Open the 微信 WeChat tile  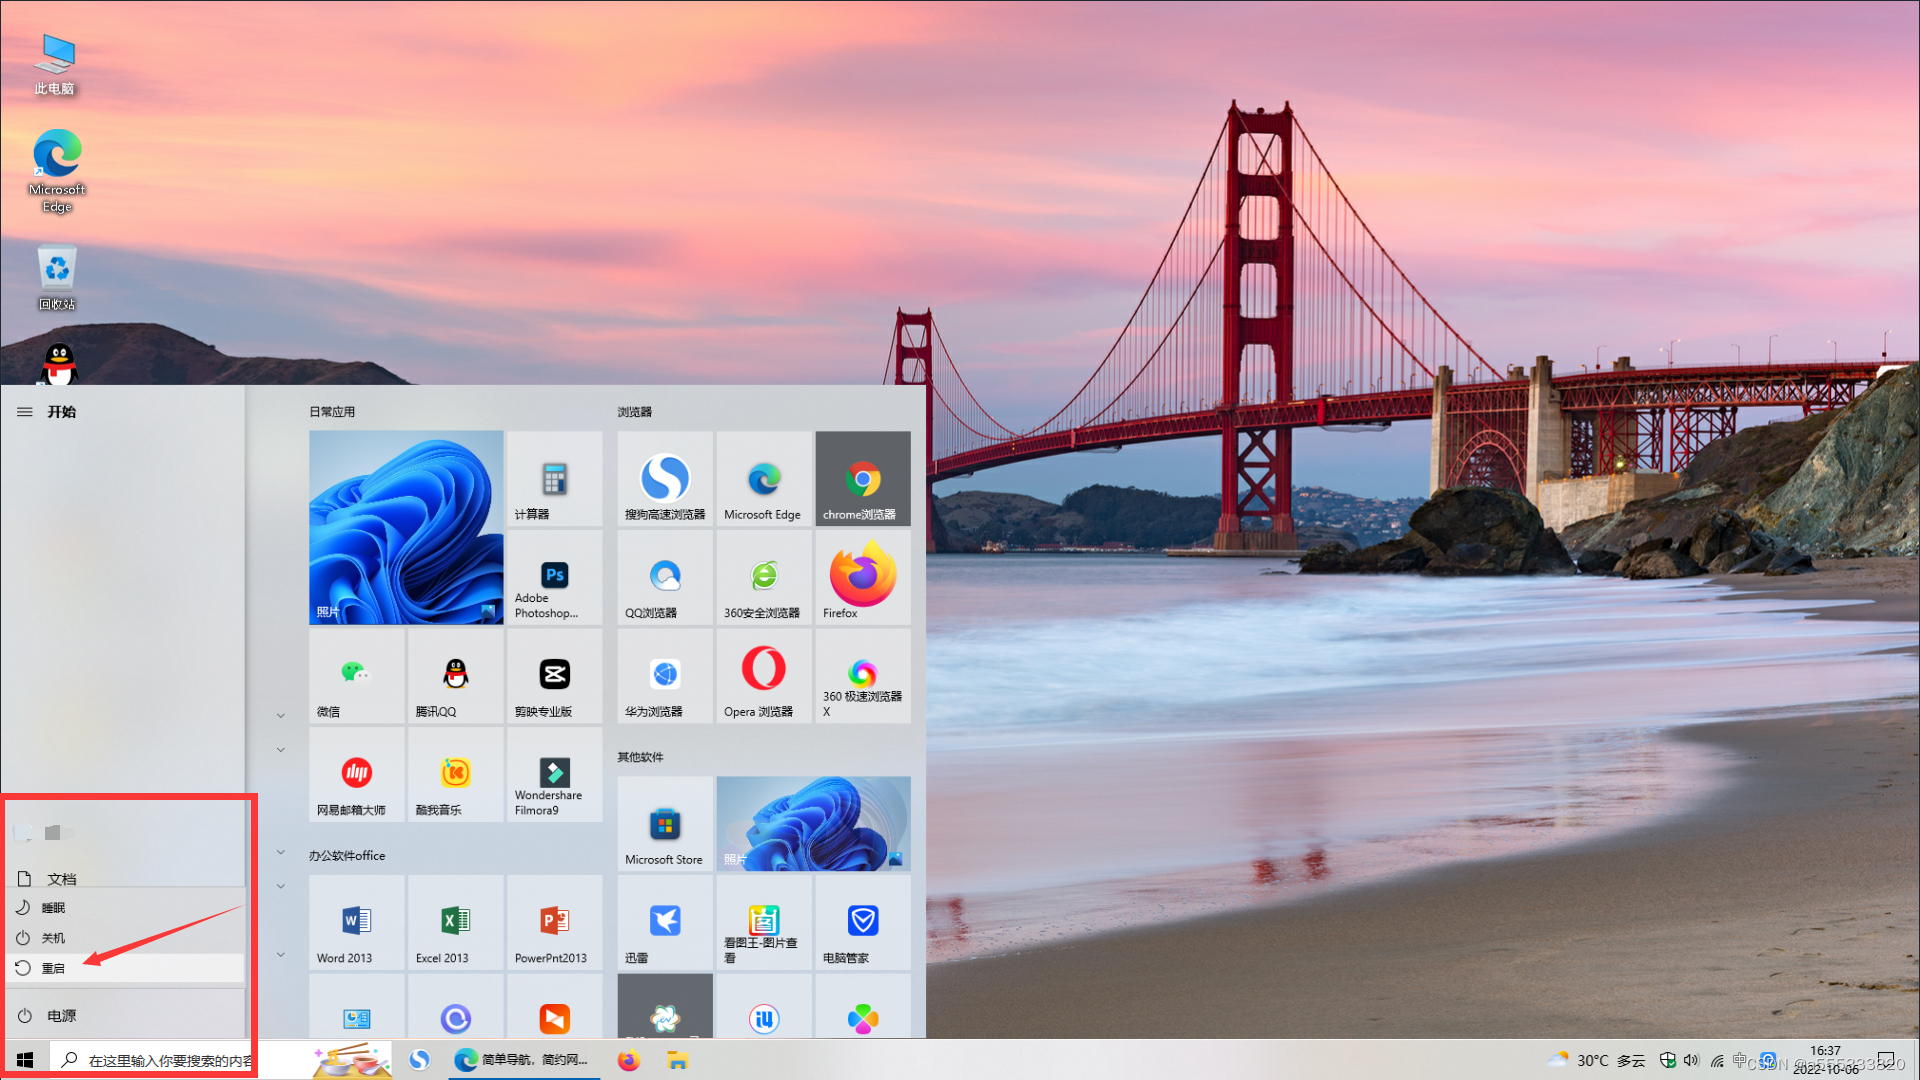356,676
